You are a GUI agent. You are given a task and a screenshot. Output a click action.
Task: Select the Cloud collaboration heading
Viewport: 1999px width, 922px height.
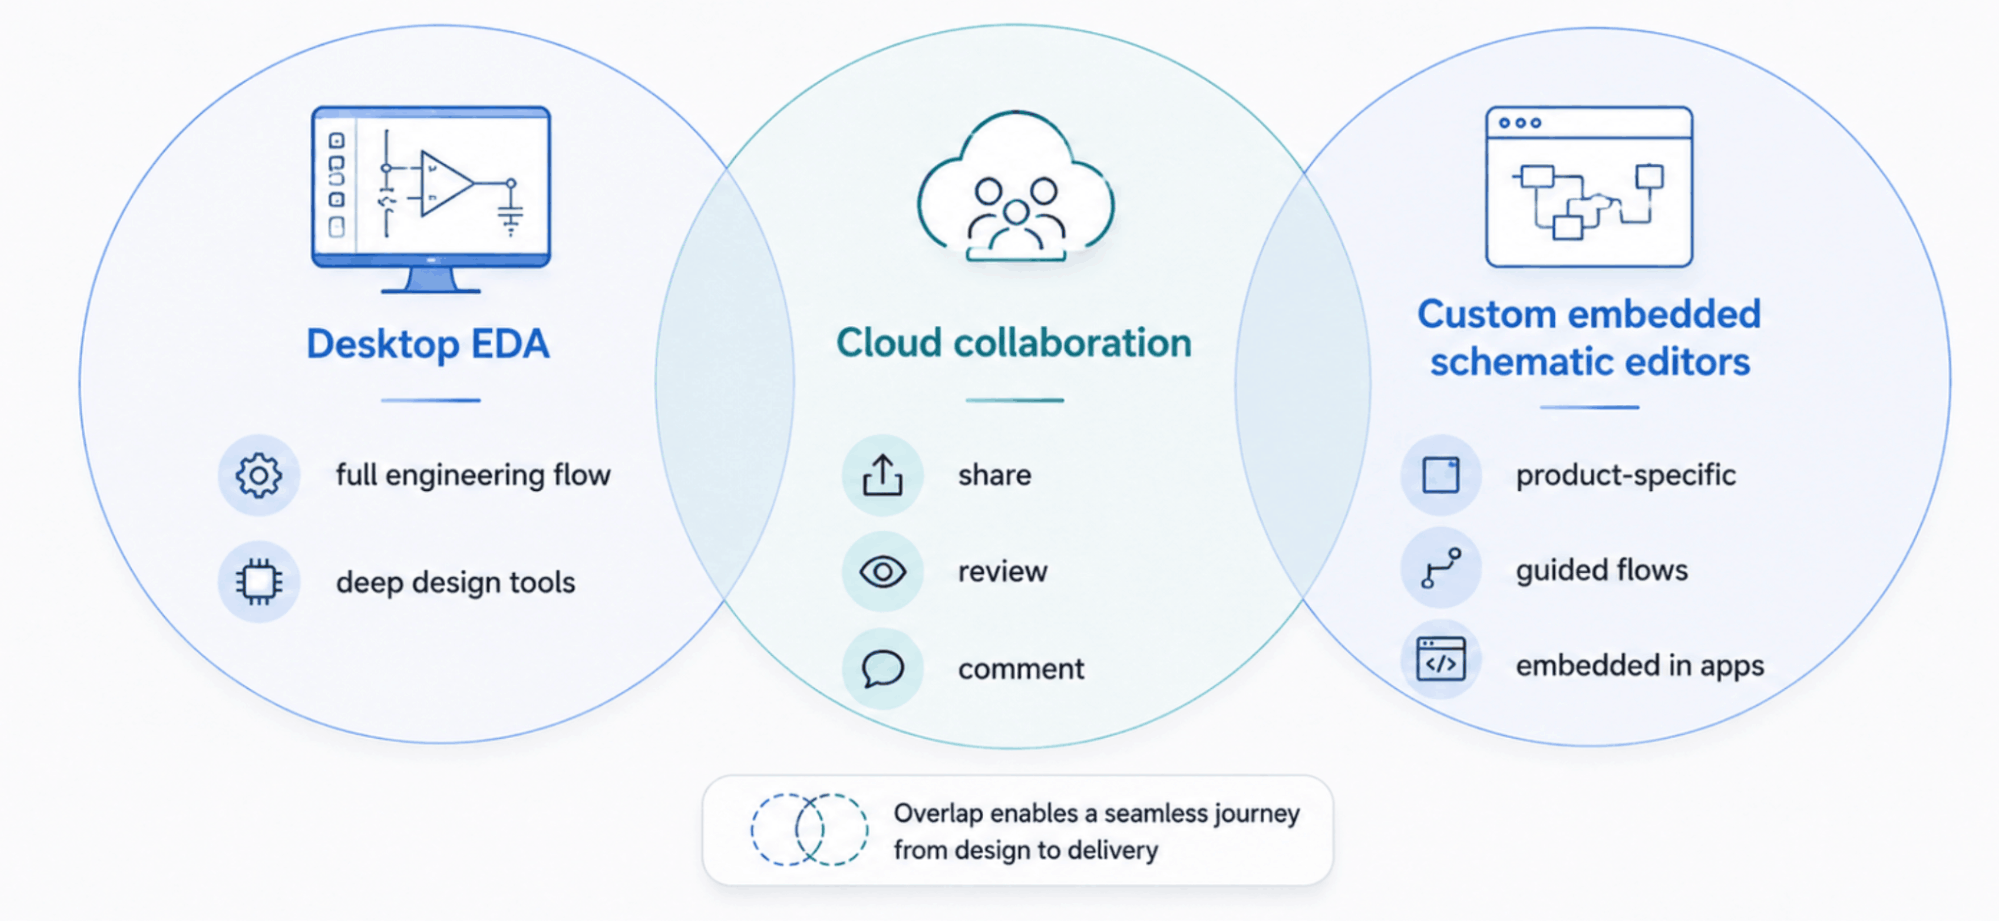tap(1014, 343)
